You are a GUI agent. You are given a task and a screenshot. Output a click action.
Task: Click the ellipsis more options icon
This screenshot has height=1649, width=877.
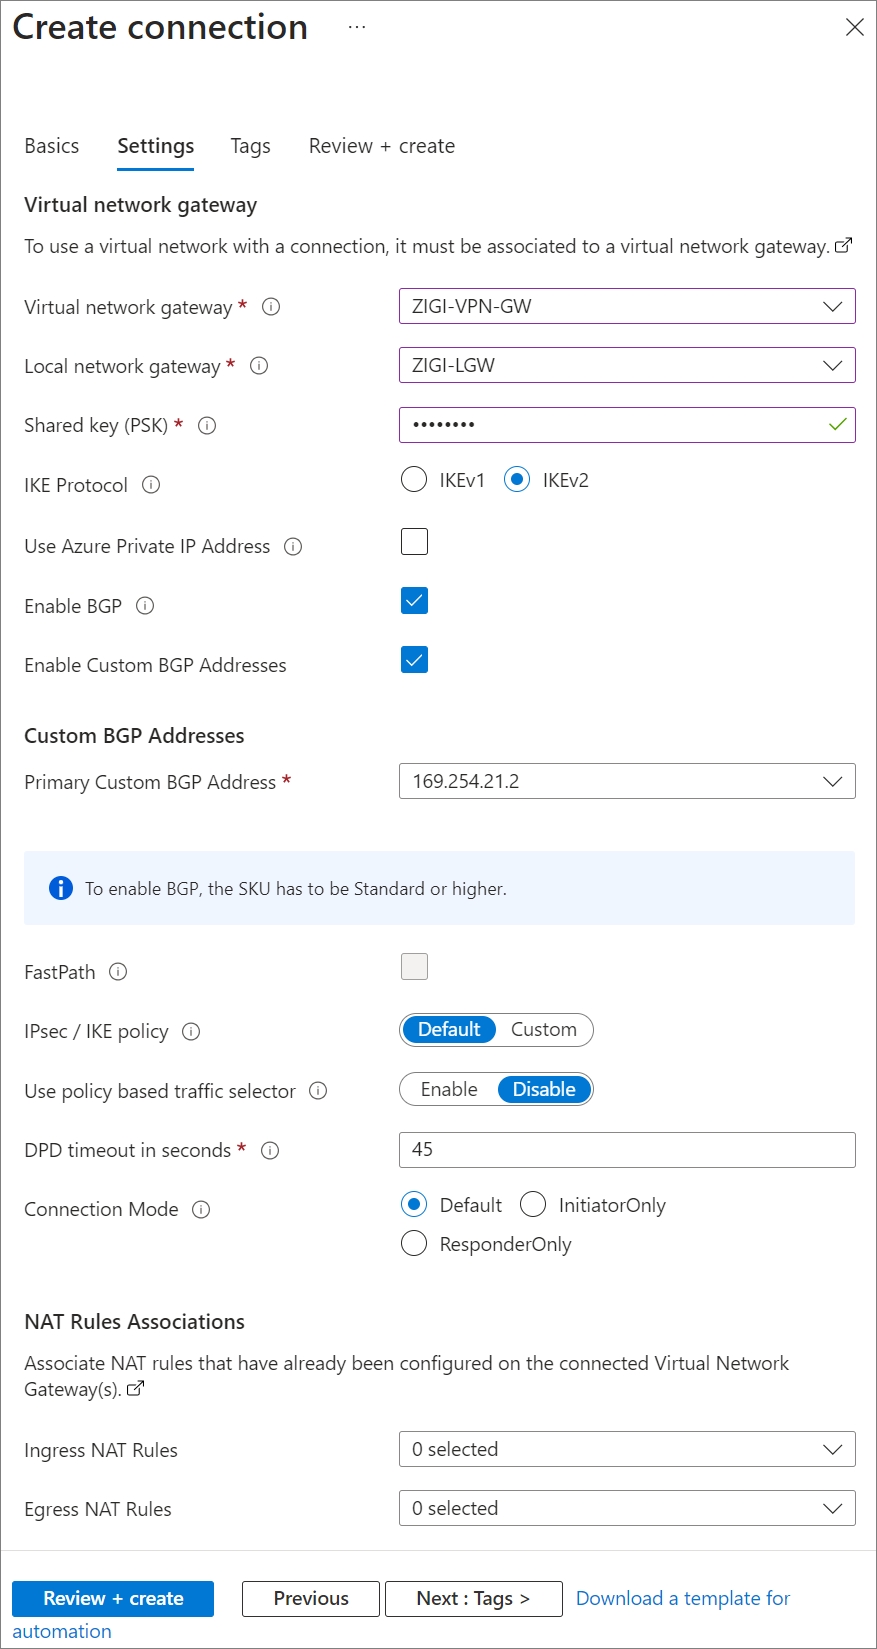click(357, 27)
